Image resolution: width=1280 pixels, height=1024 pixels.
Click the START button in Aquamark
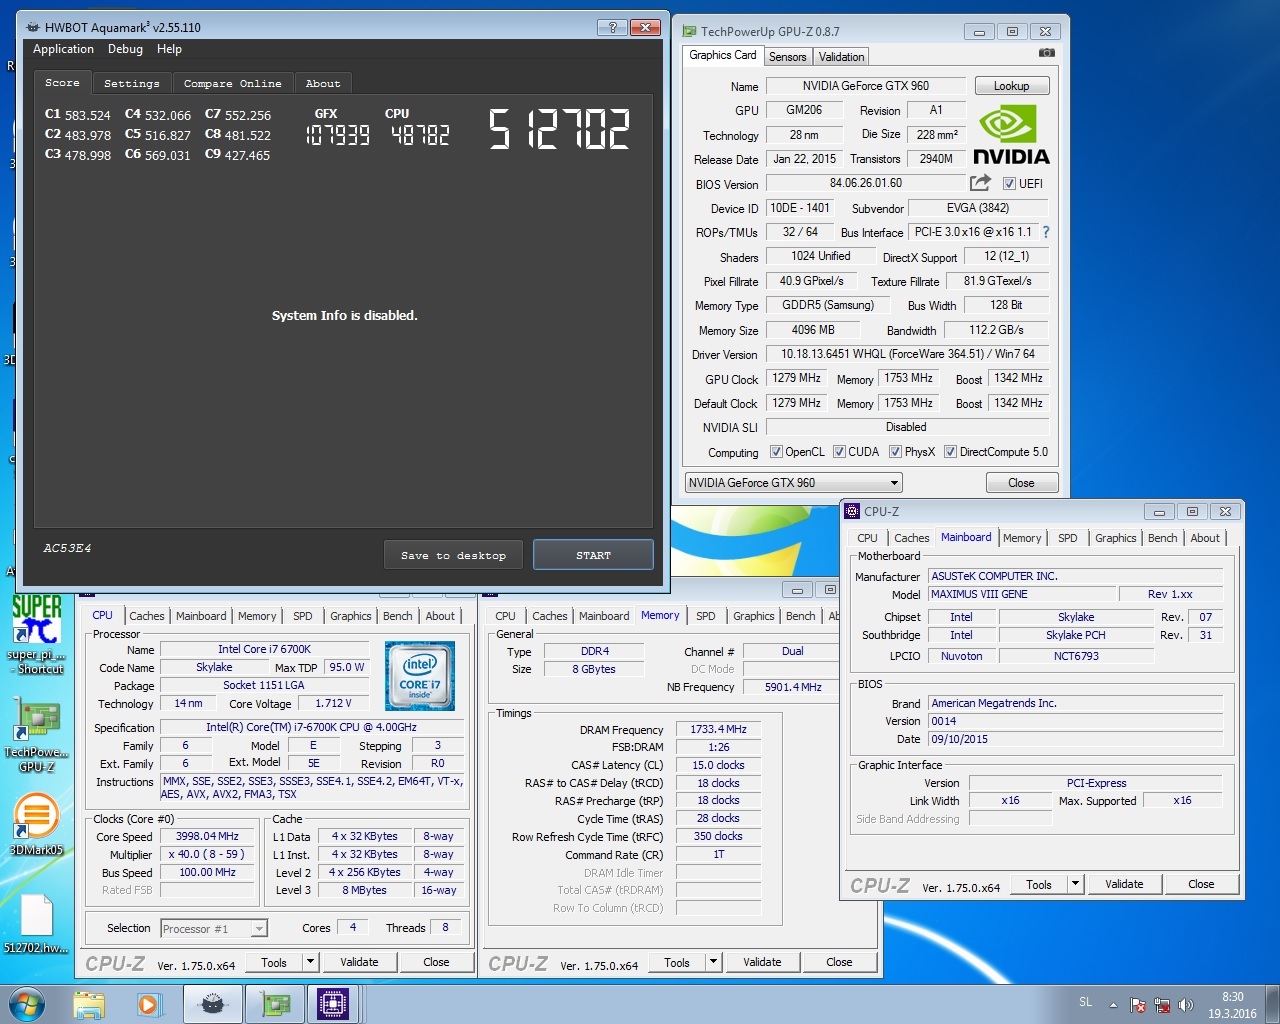pos(593,555)
